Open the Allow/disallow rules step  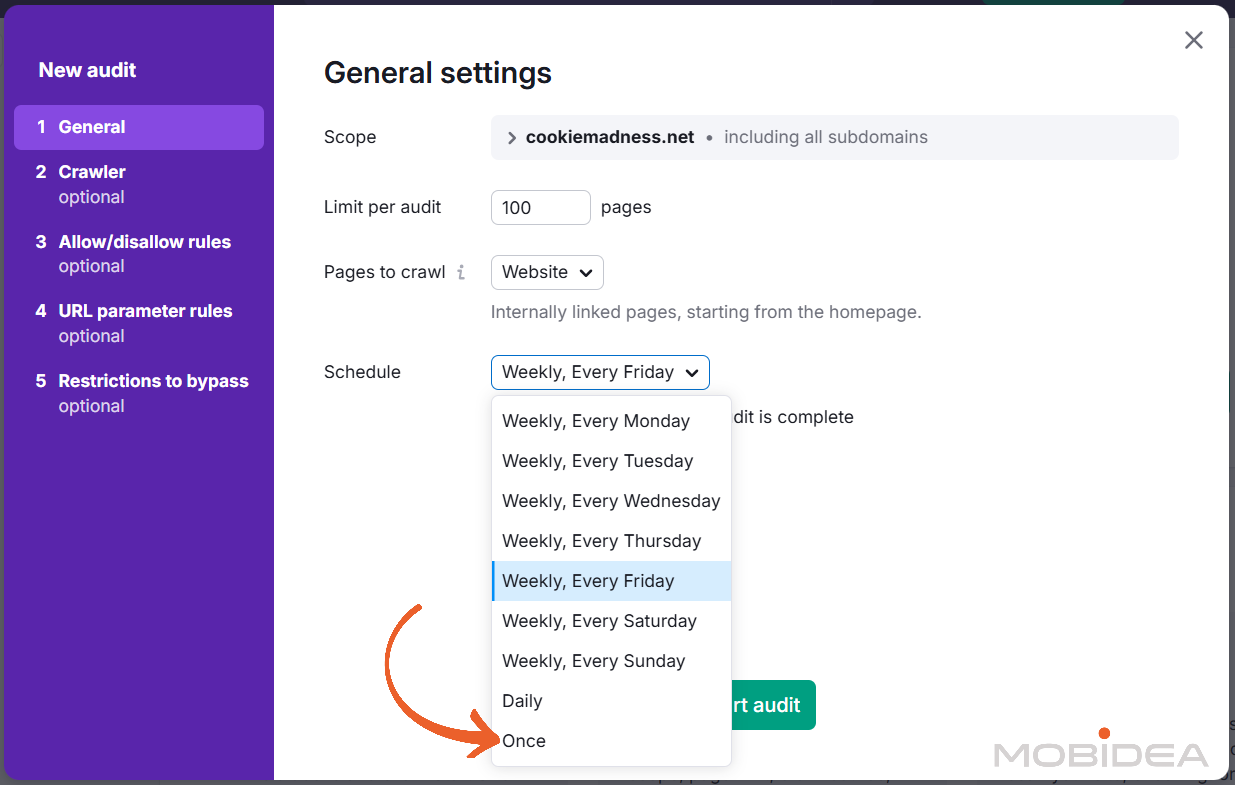[144, 242]
